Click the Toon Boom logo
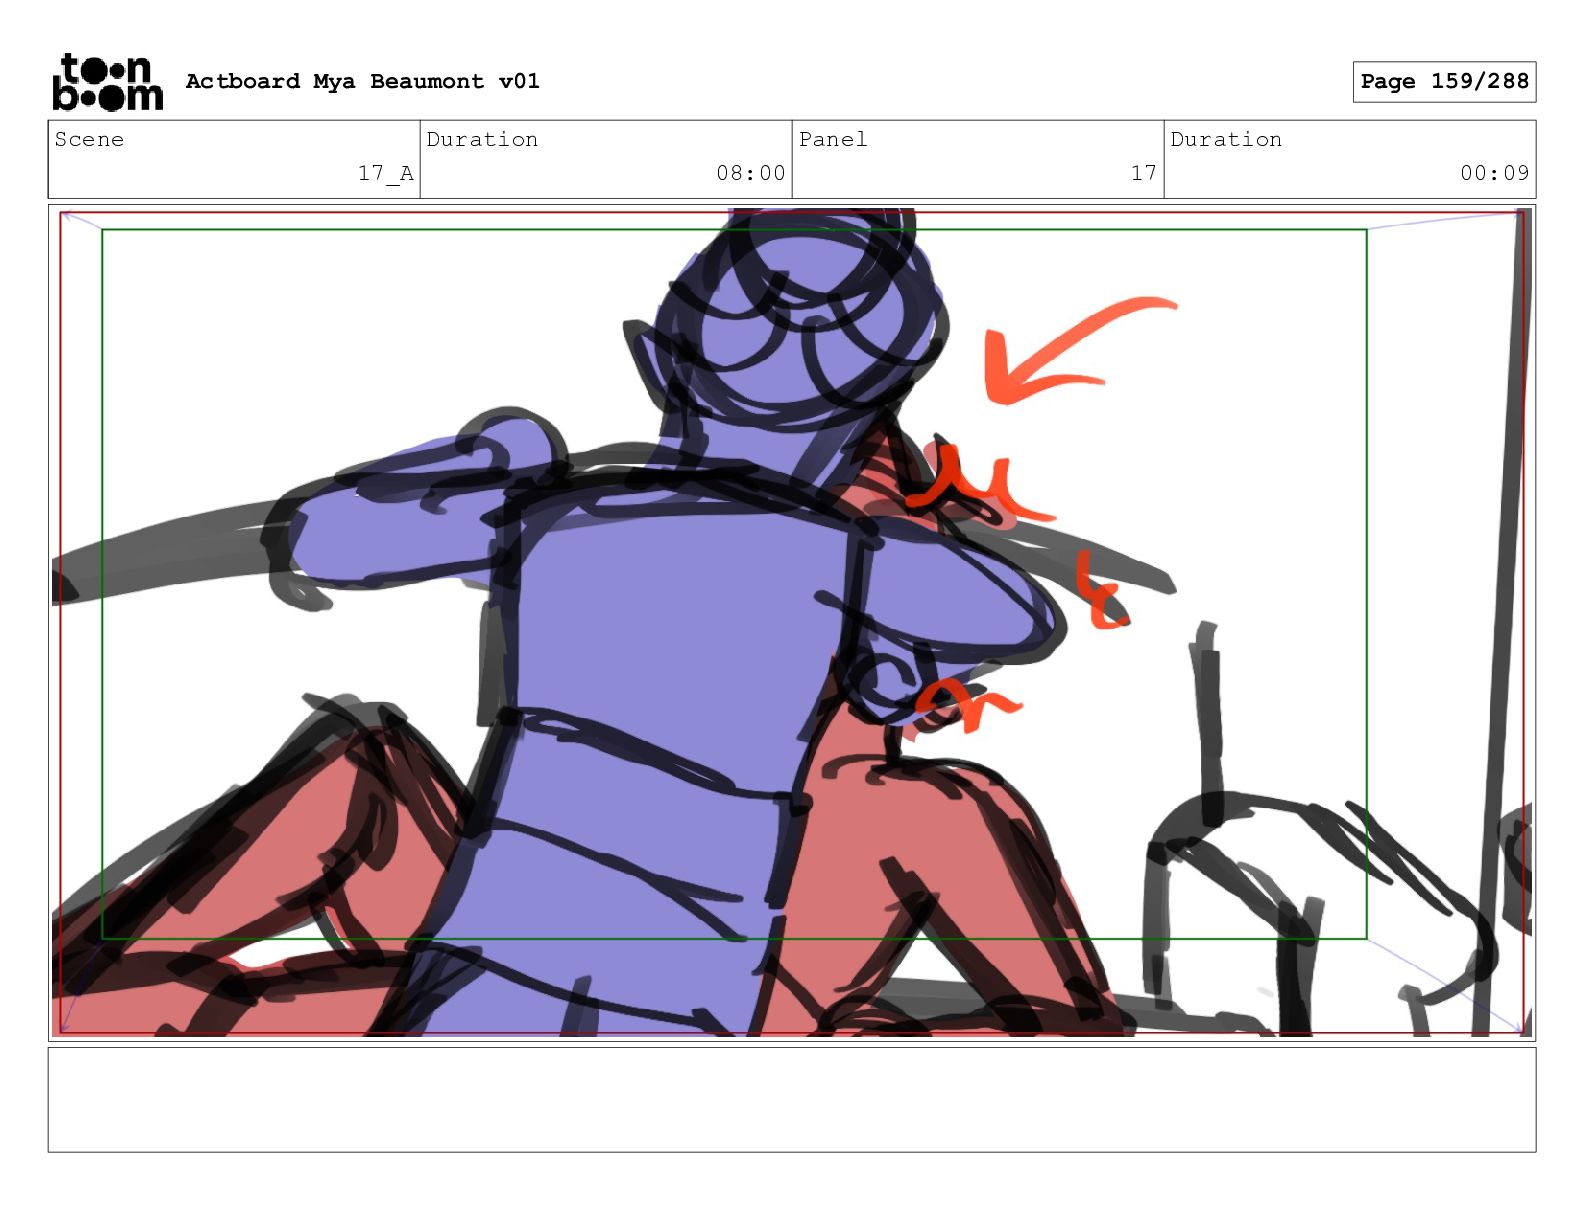Viewport: 1584px width, 1224px height. click(x=107, y=81)
